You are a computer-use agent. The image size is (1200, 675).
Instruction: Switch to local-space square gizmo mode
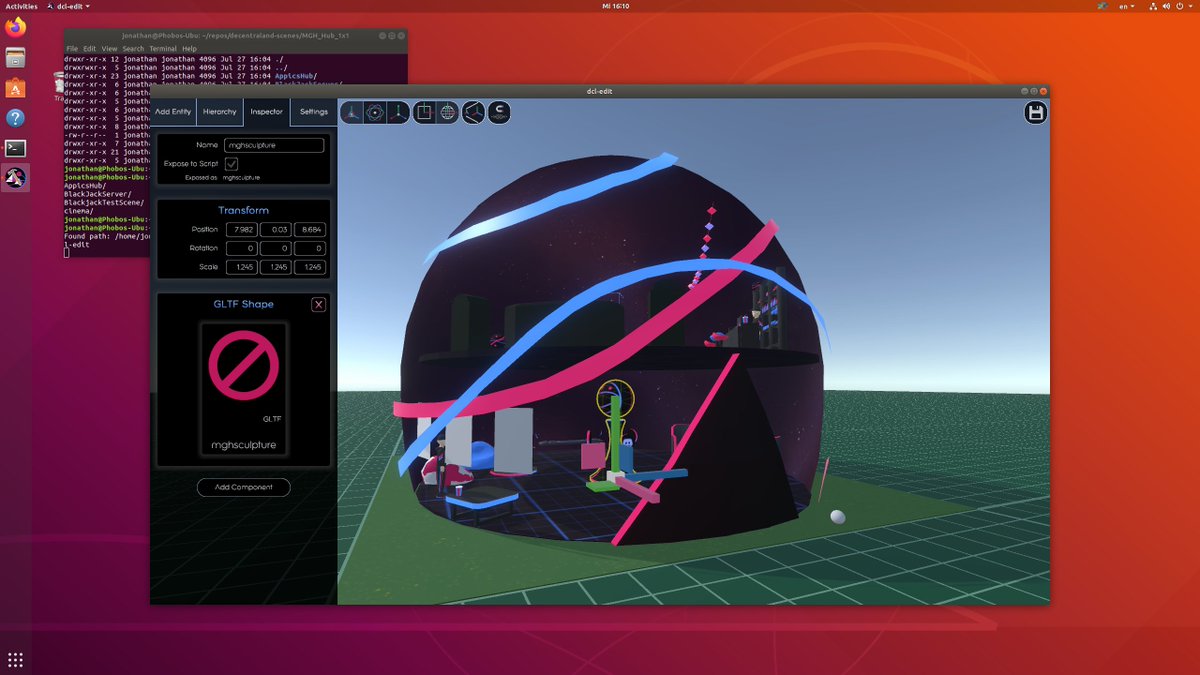(424, 113)
